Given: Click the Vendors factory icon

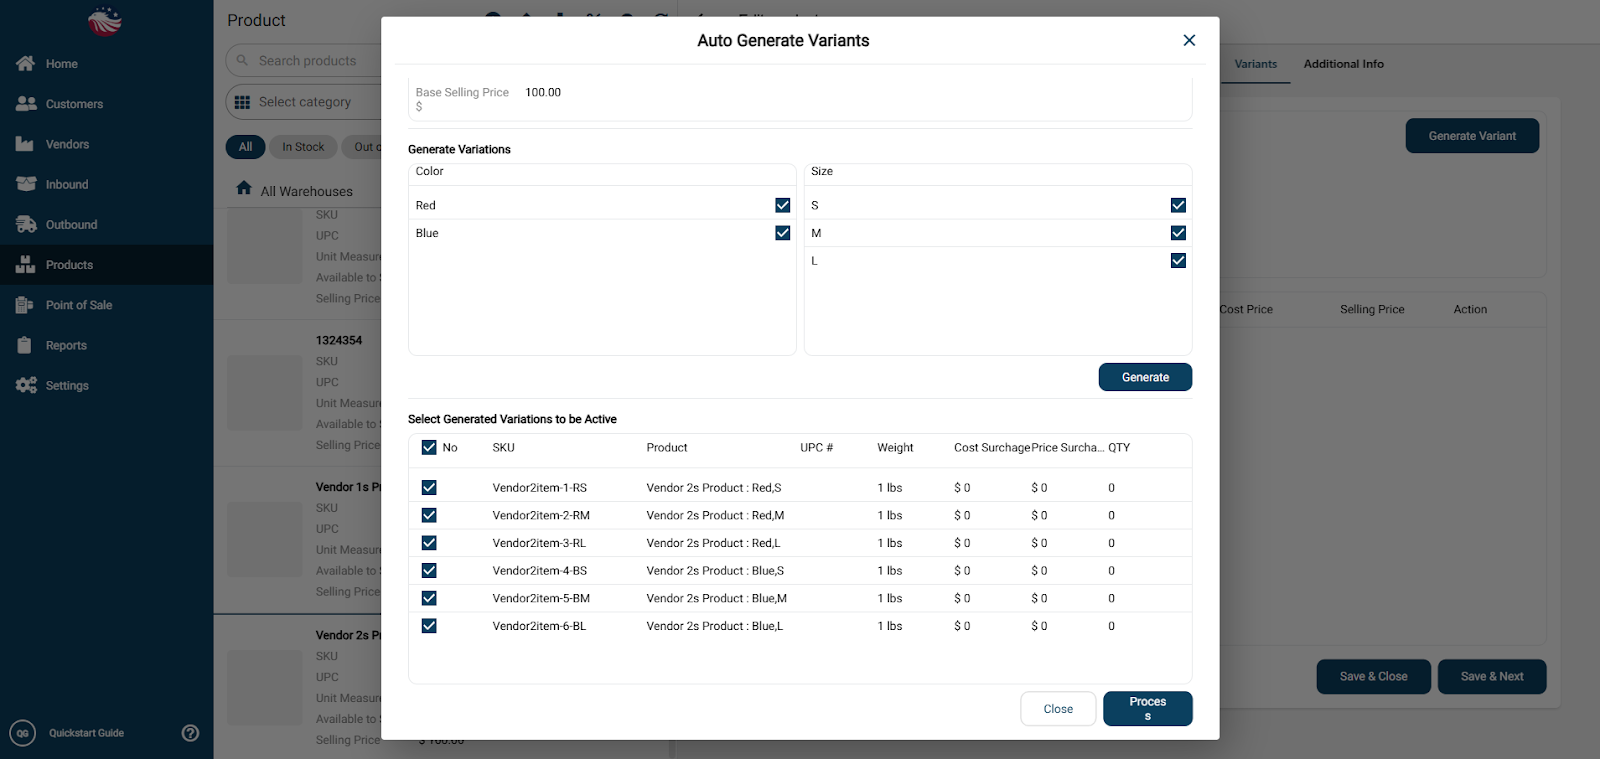Looking at the screenshot, I should pos(26,144).
